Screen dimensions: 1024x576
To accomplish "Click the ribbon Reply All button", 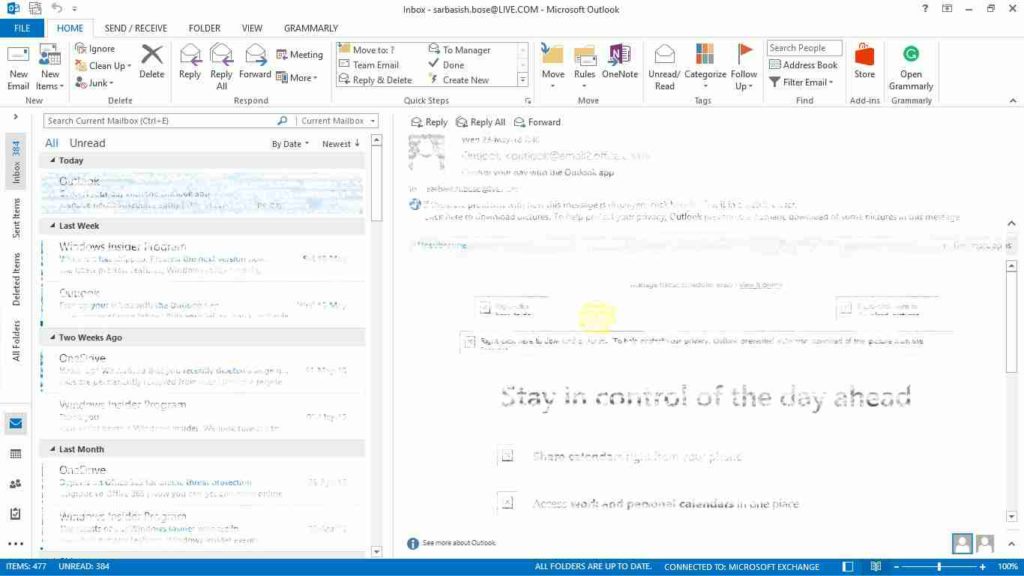I will pyautogui.click(x=221, y=67).
